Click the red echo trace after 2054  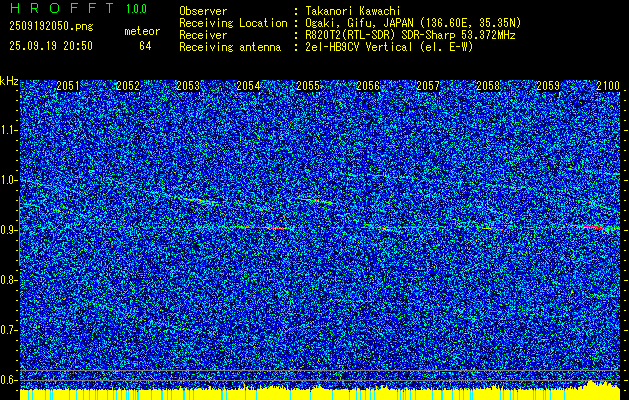[x=276, y=228]
